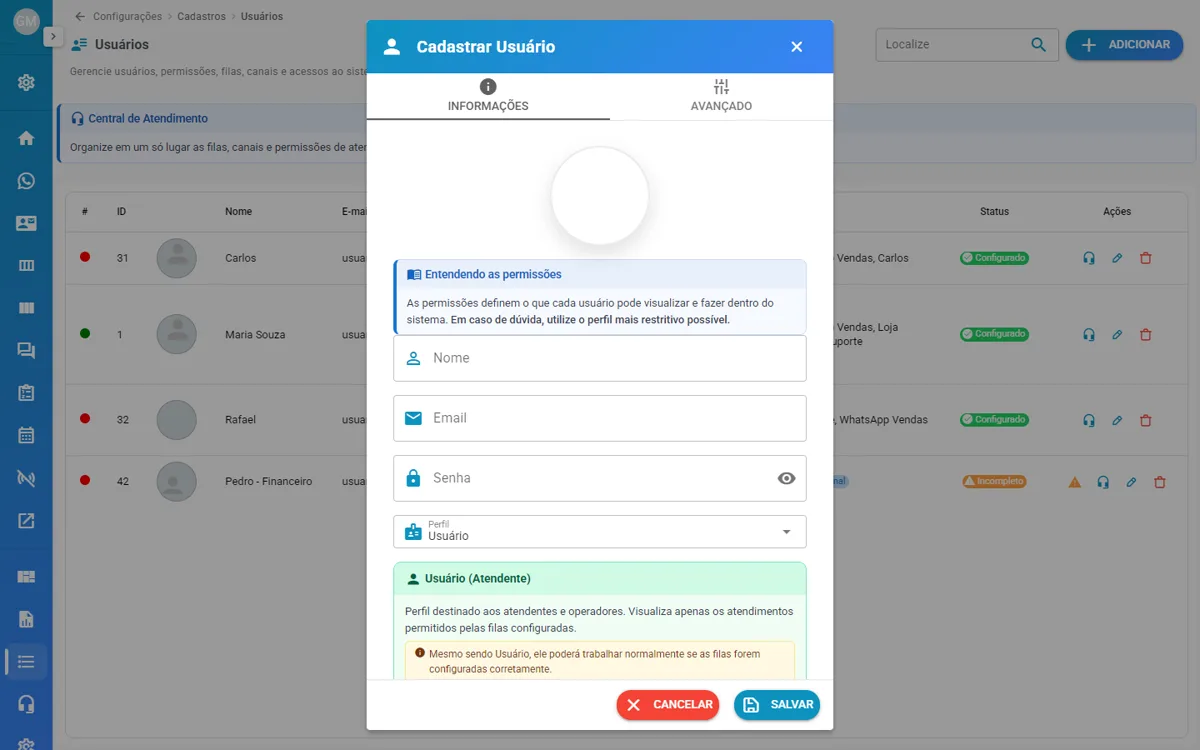Open contact card icon in sidebar
Viewport: 1200px width, 750px height.
pos(26,223)
